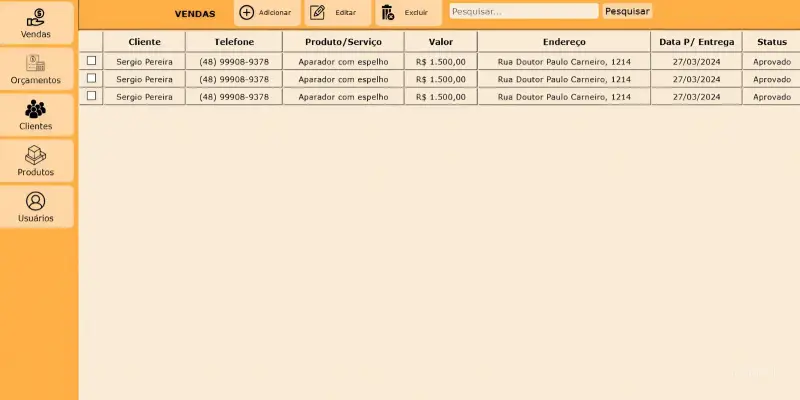Image resolution: width=800 pixels, height=400 pixels.
Task: Click the Excluir trash icon
Action: pyautogui.click(x=388, y=12)
